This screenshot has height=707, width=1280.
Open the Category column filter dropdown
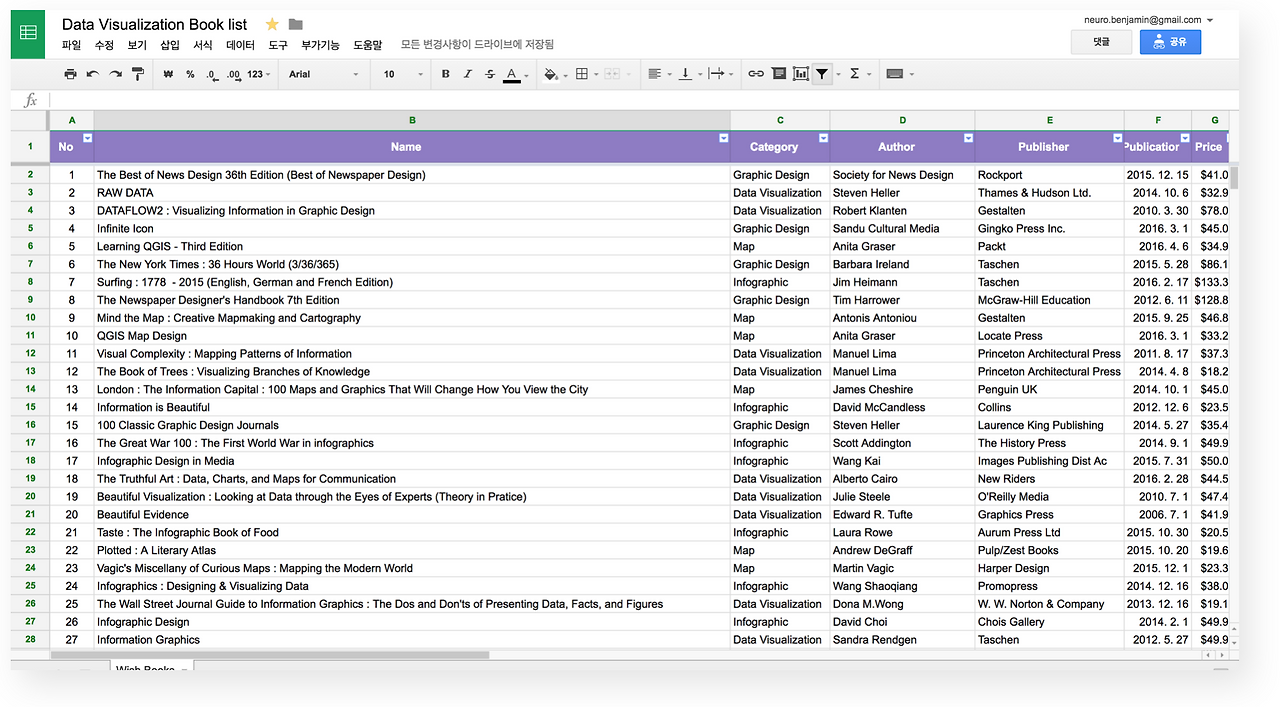[824, 138]
